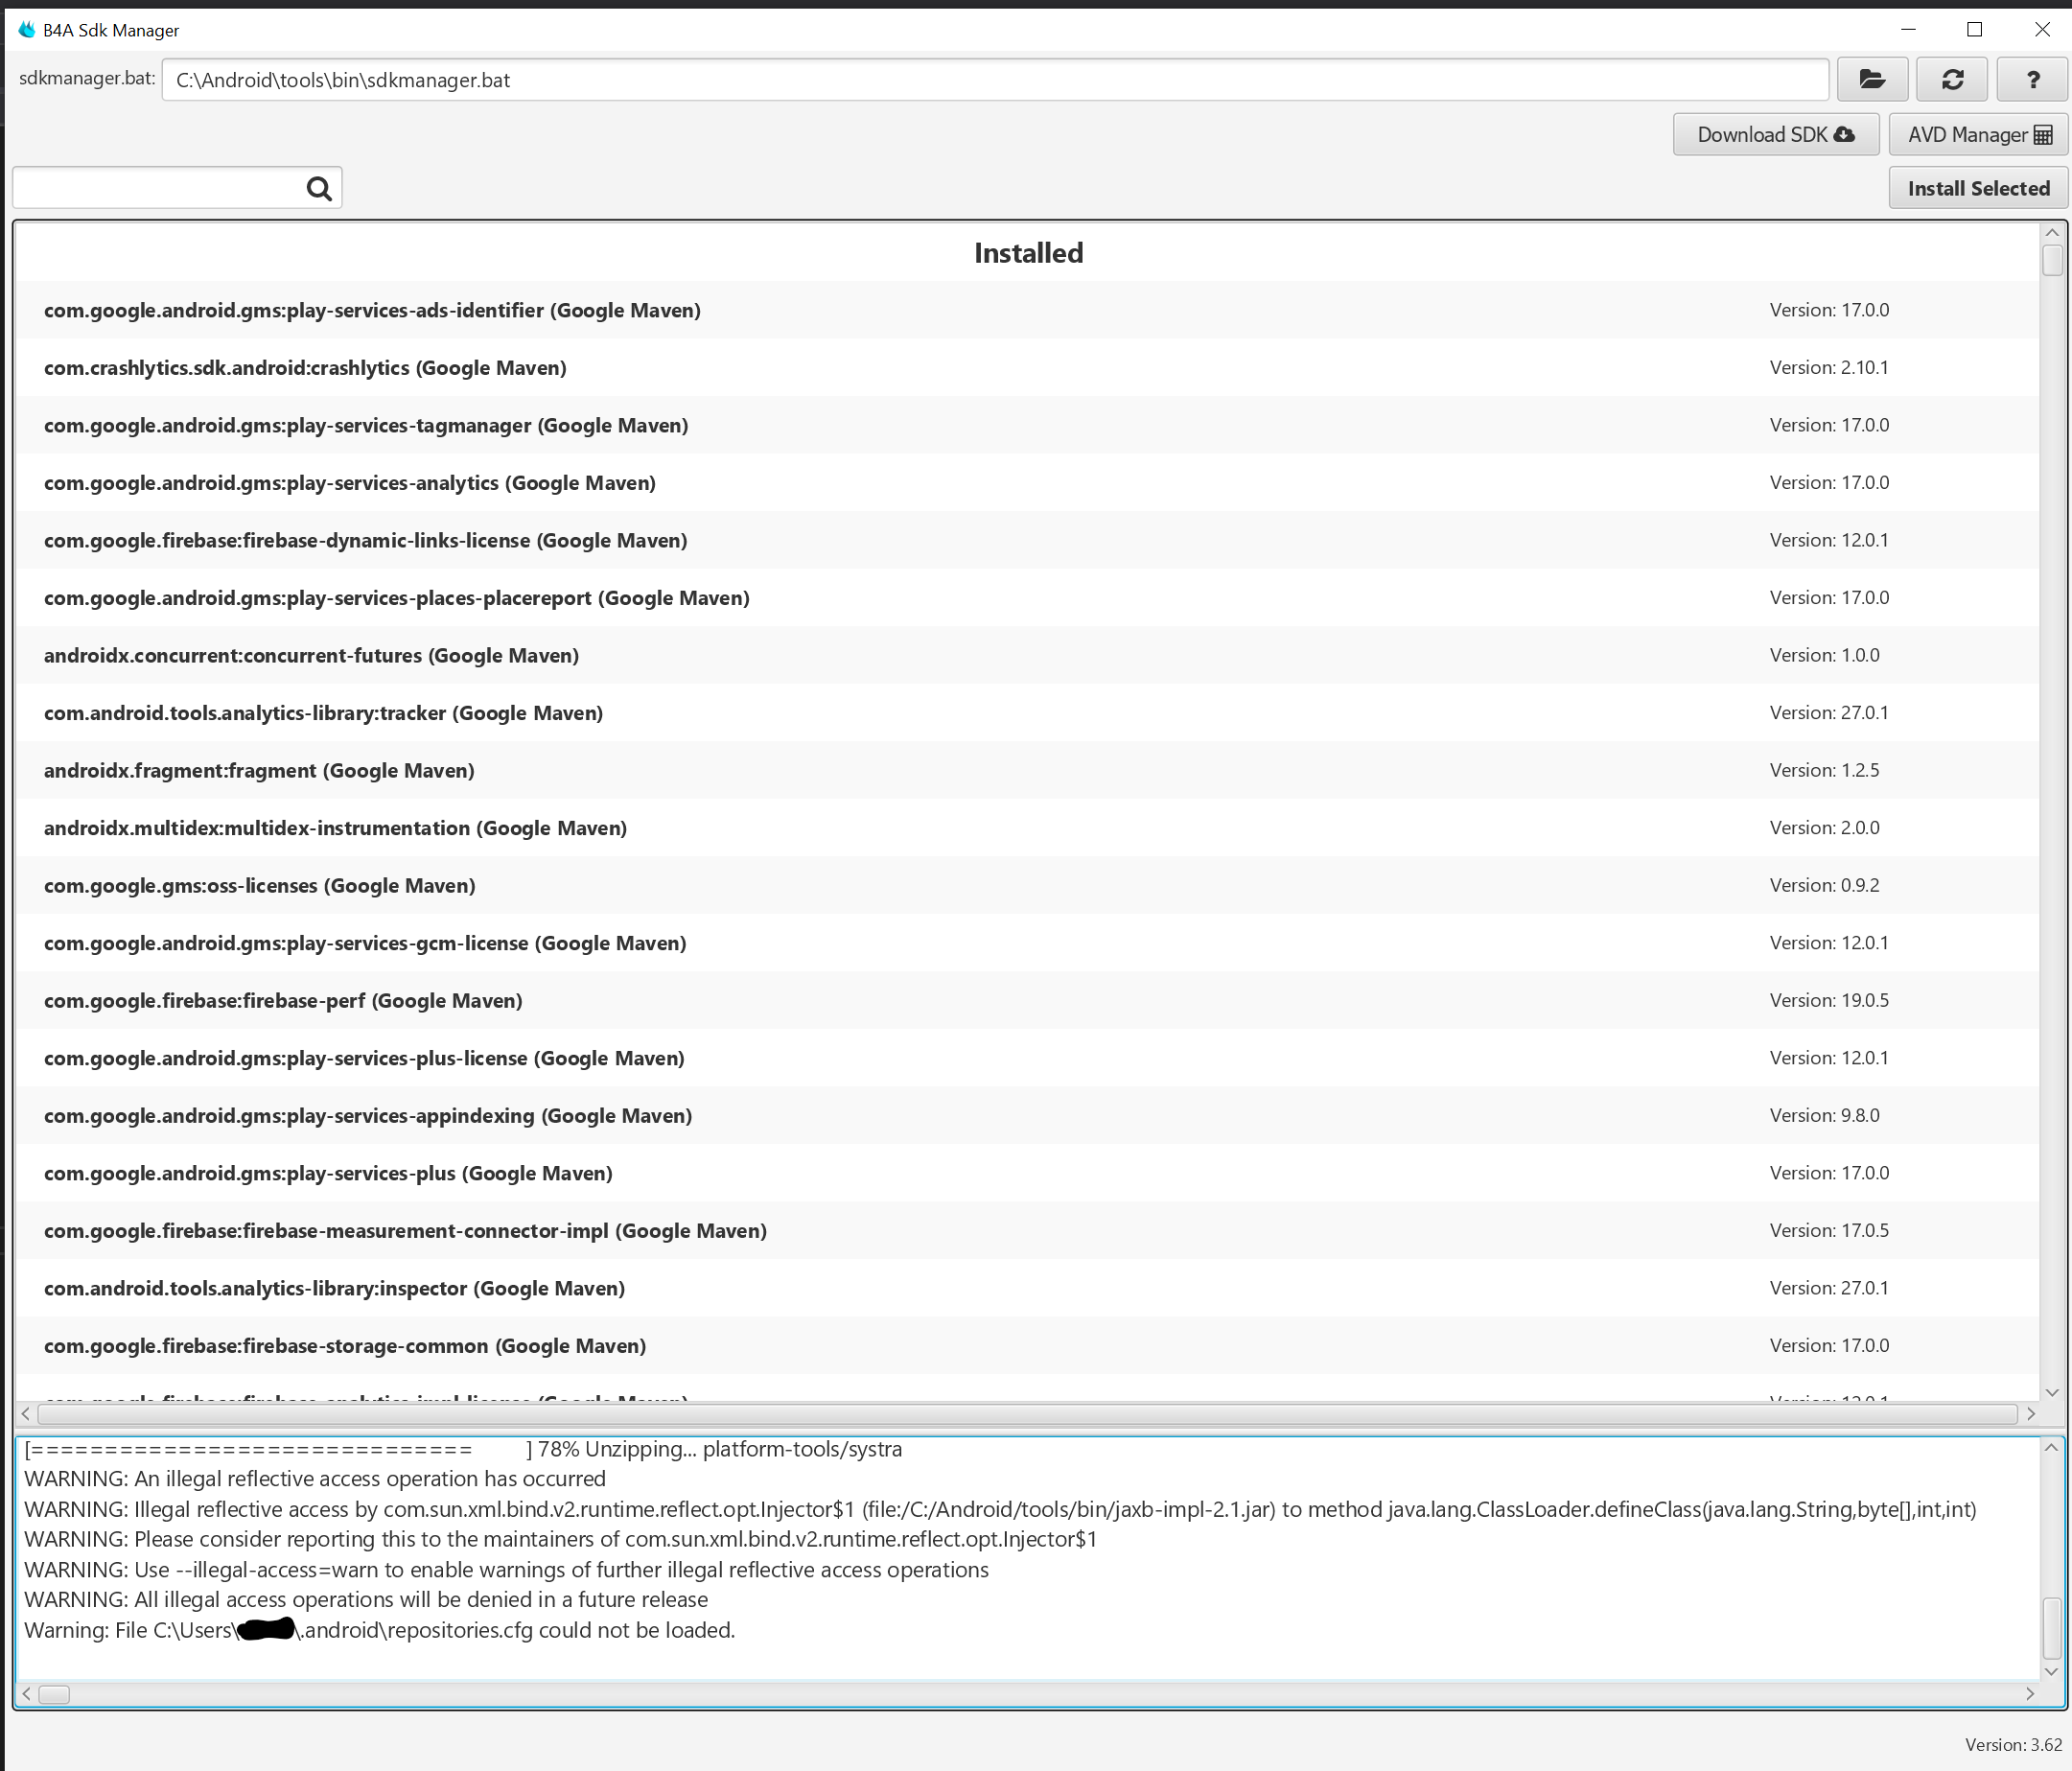Select play-services-tagmanager row
The image size is (2072, 1771).
[1027, 425]
